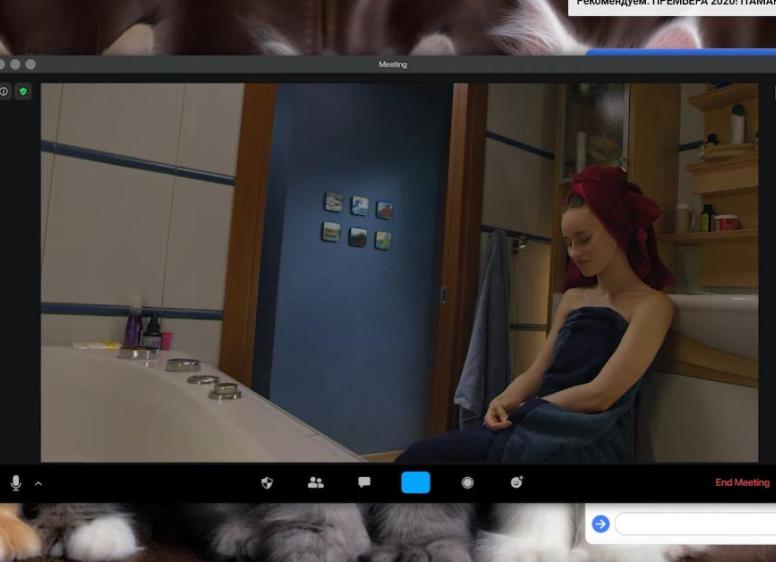Open meeting info icon
Screen dimensions: 776x562
coord(4,92)
